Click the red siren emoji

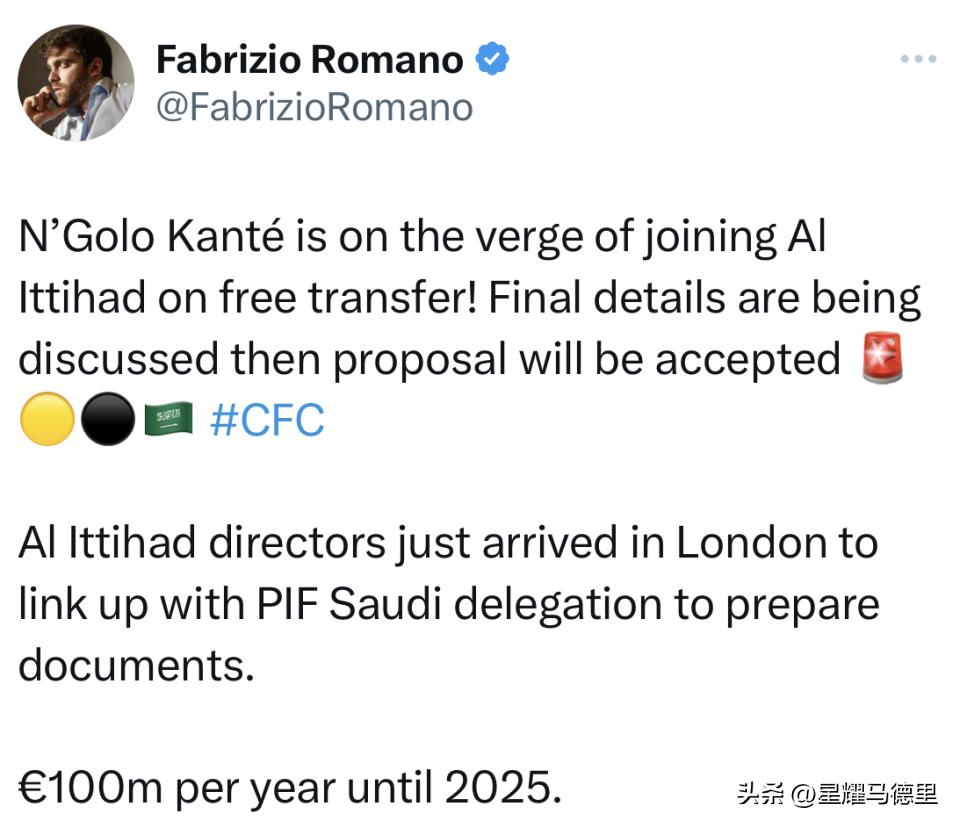pos(882,360)
